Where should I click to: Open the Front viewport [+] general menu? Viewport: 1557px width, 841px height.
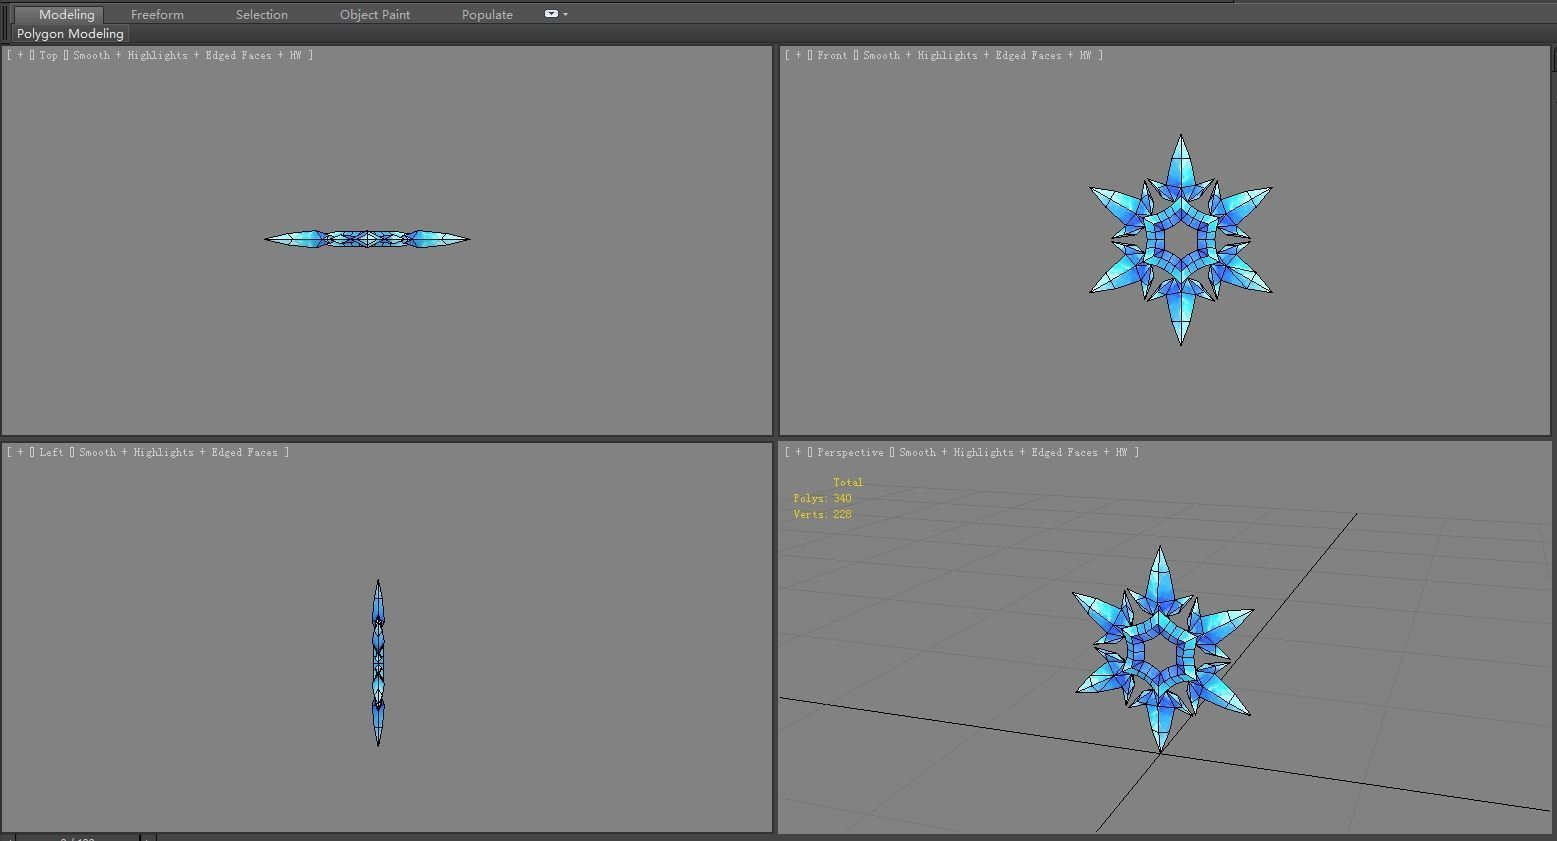pos(798,55)
